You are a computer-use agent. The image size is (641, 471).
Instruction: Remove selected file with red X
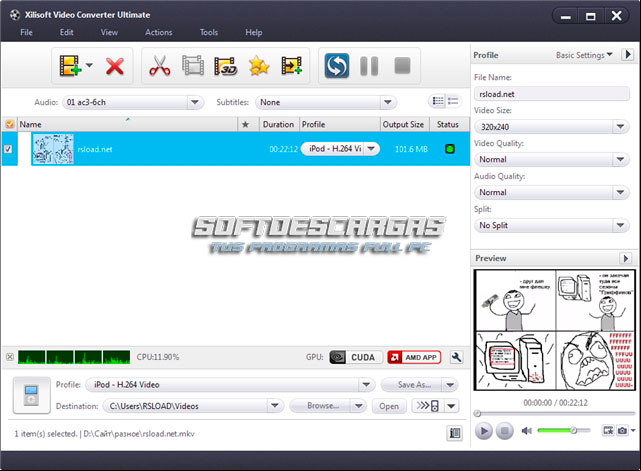pos(115,66)
